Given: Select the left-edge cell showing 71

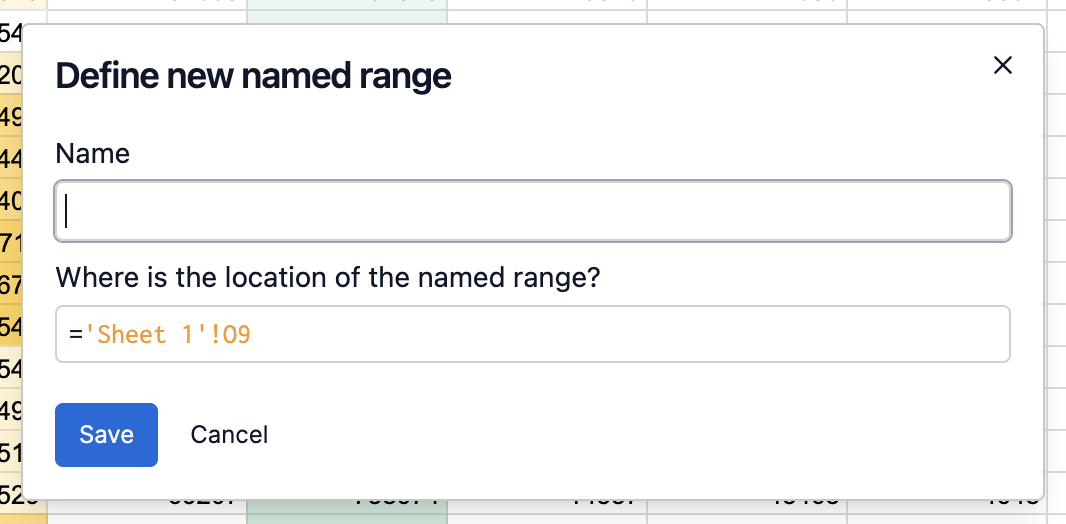Looking at the screenshot, I should [11, 242].
